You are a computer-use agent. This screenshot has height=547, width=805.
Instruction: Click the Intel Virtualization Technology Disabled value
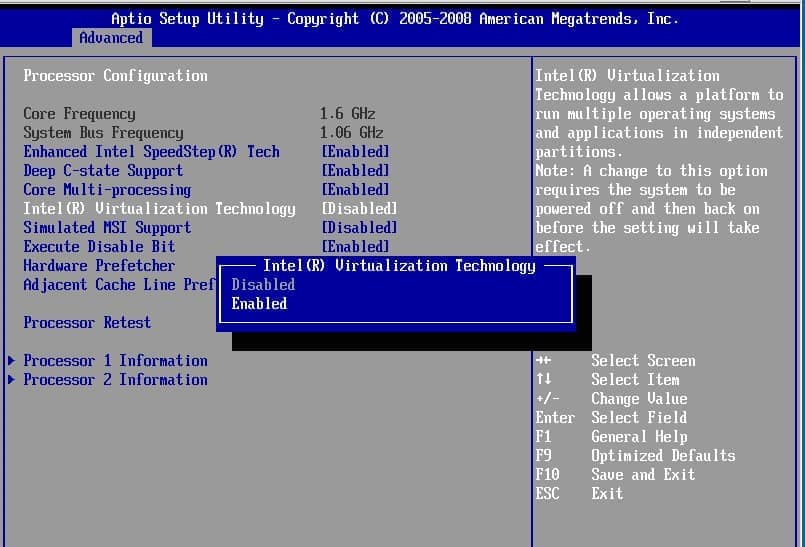(x=359, y=209)
